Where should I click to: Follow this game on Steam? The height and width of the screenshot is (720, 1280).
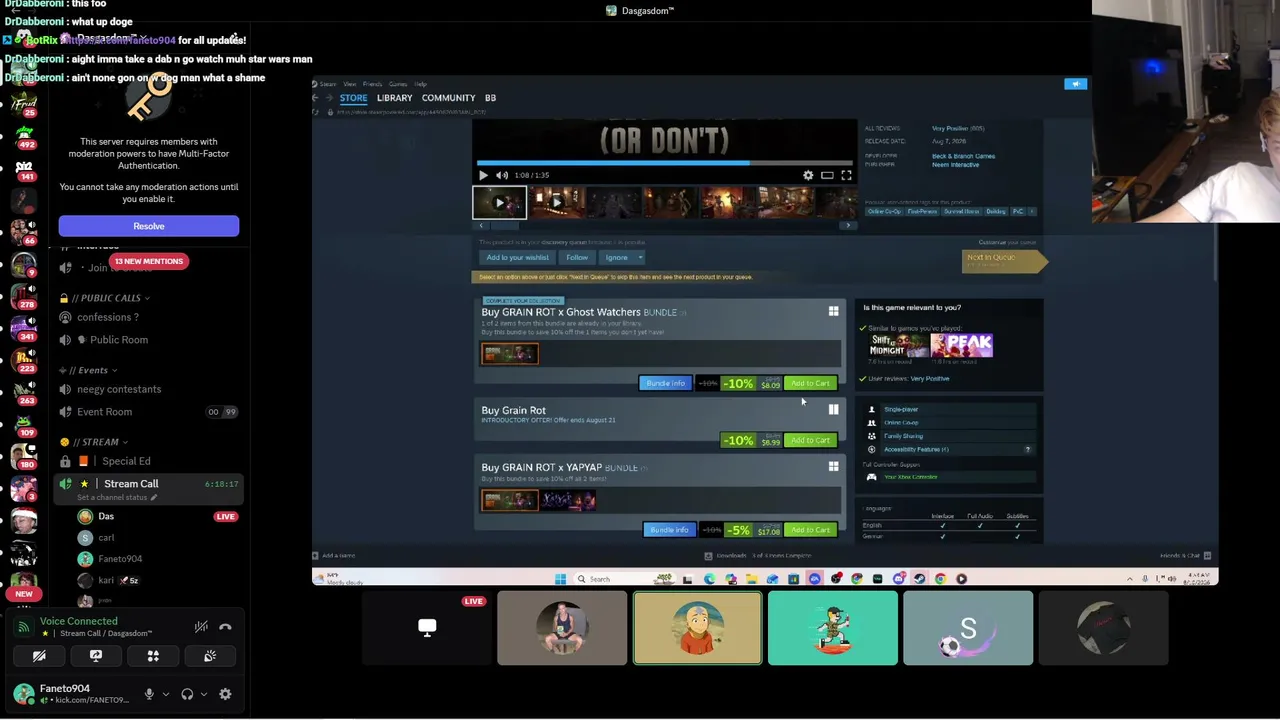click(577, 257)
